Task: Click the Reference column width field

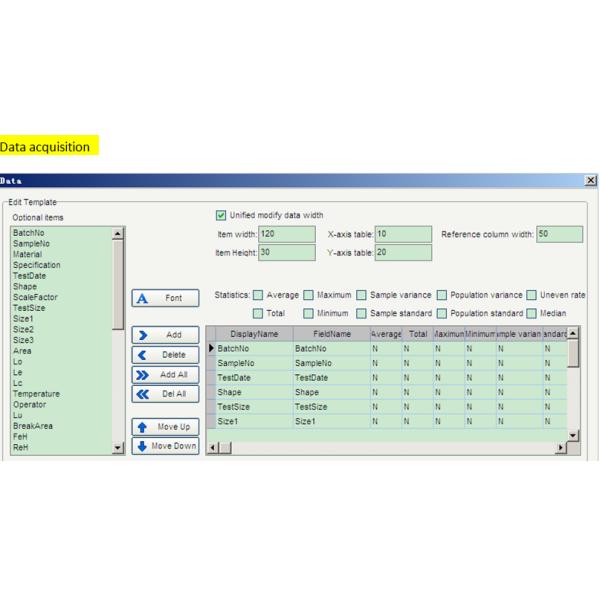Action: coord(558,233)
